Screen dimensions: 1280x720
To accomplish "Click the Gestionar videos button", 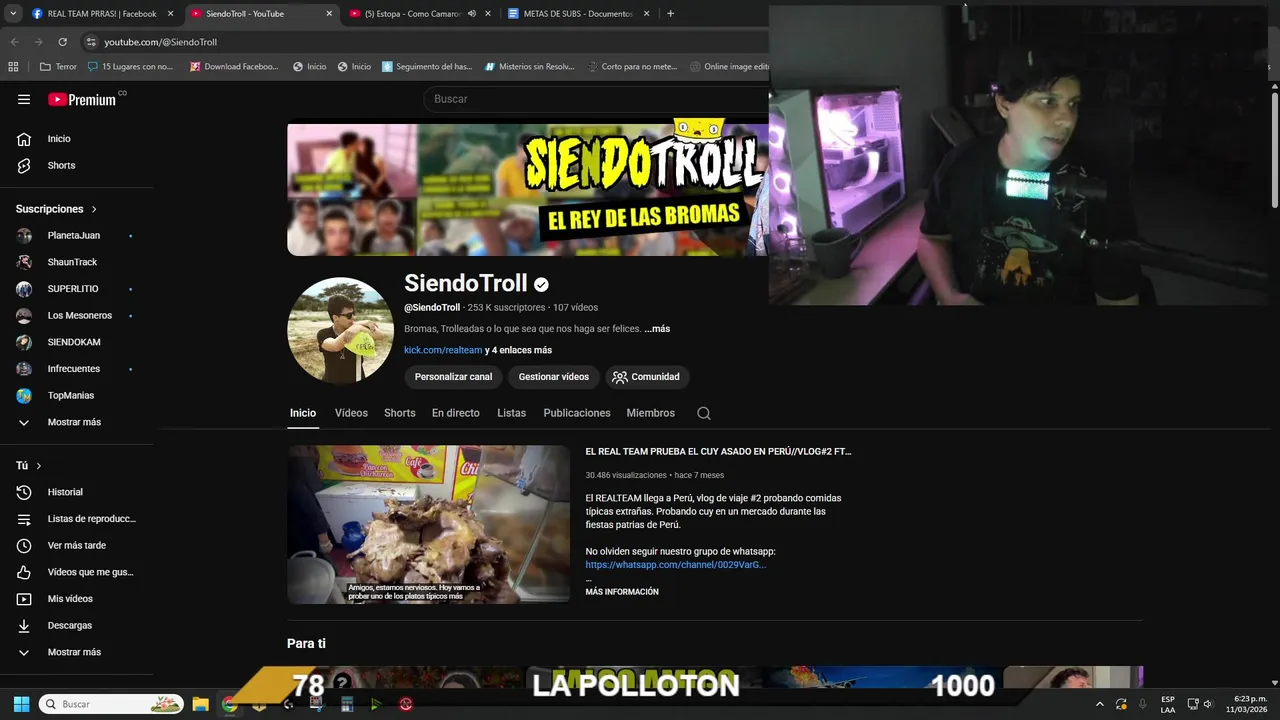I will click(x=553, y=377).
